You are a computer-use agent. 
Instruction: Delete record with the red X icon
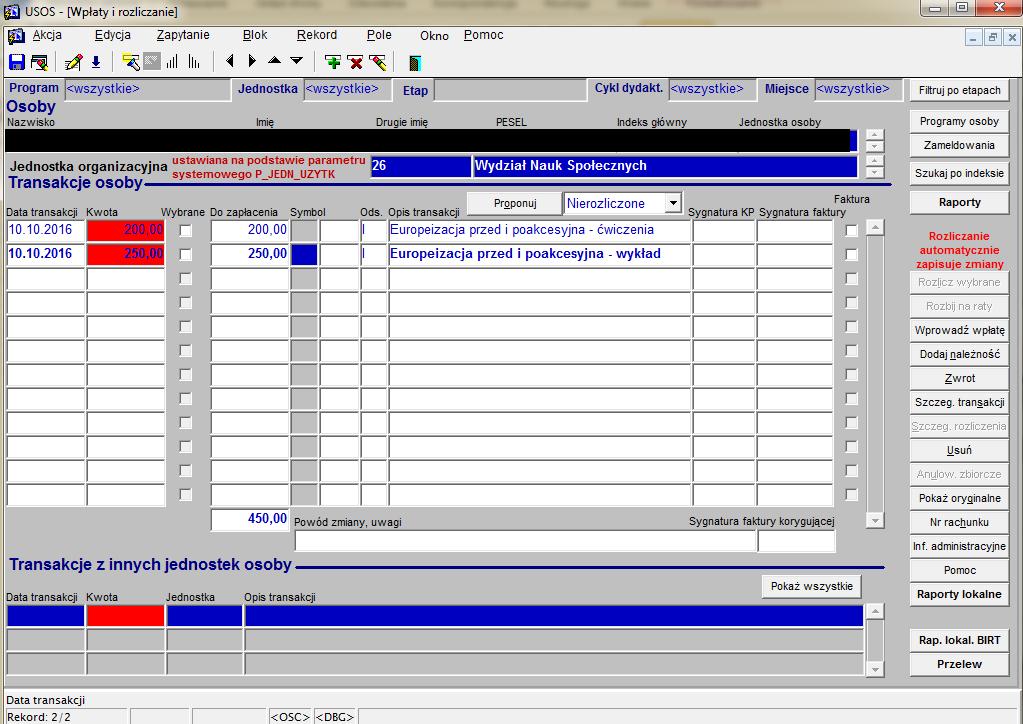(x=356, y=62)
